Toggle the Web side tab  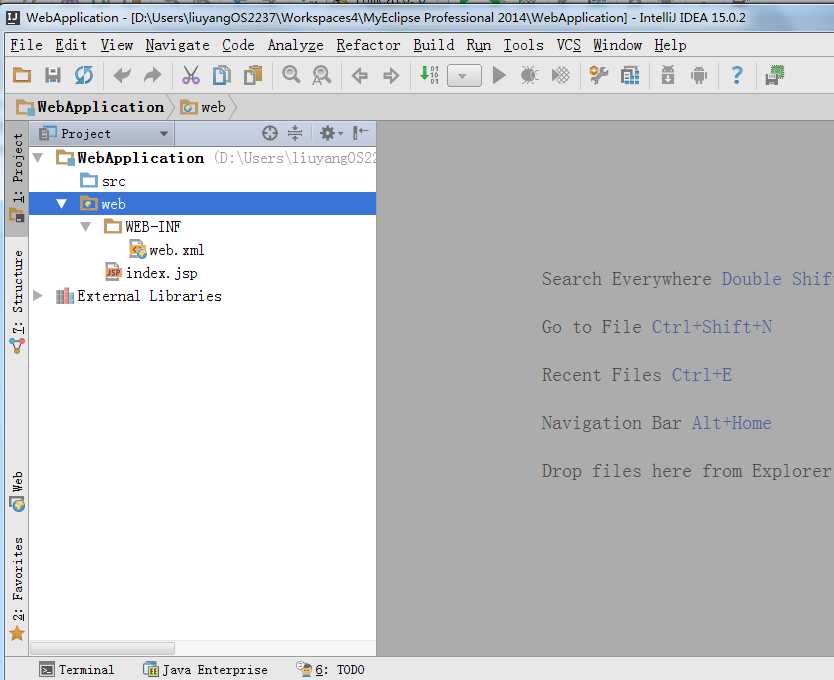coord(18,491)
